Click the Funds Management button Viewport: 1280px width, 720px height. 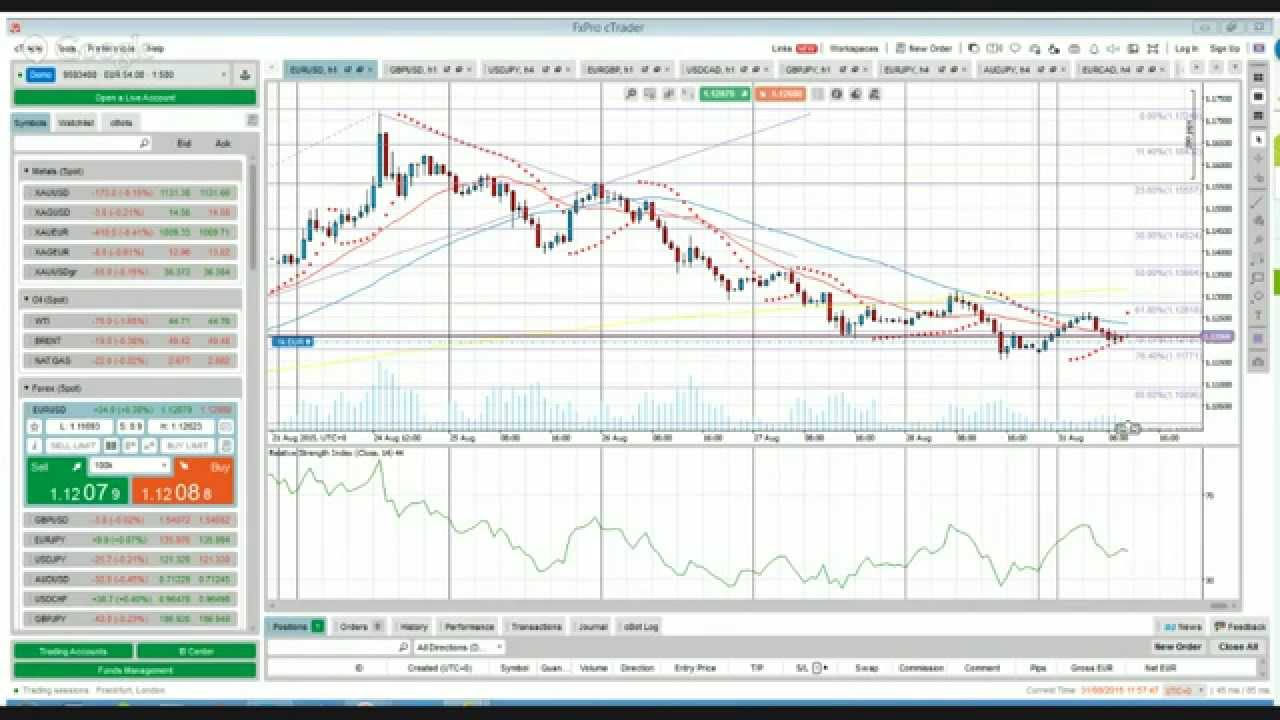point(135,670)
